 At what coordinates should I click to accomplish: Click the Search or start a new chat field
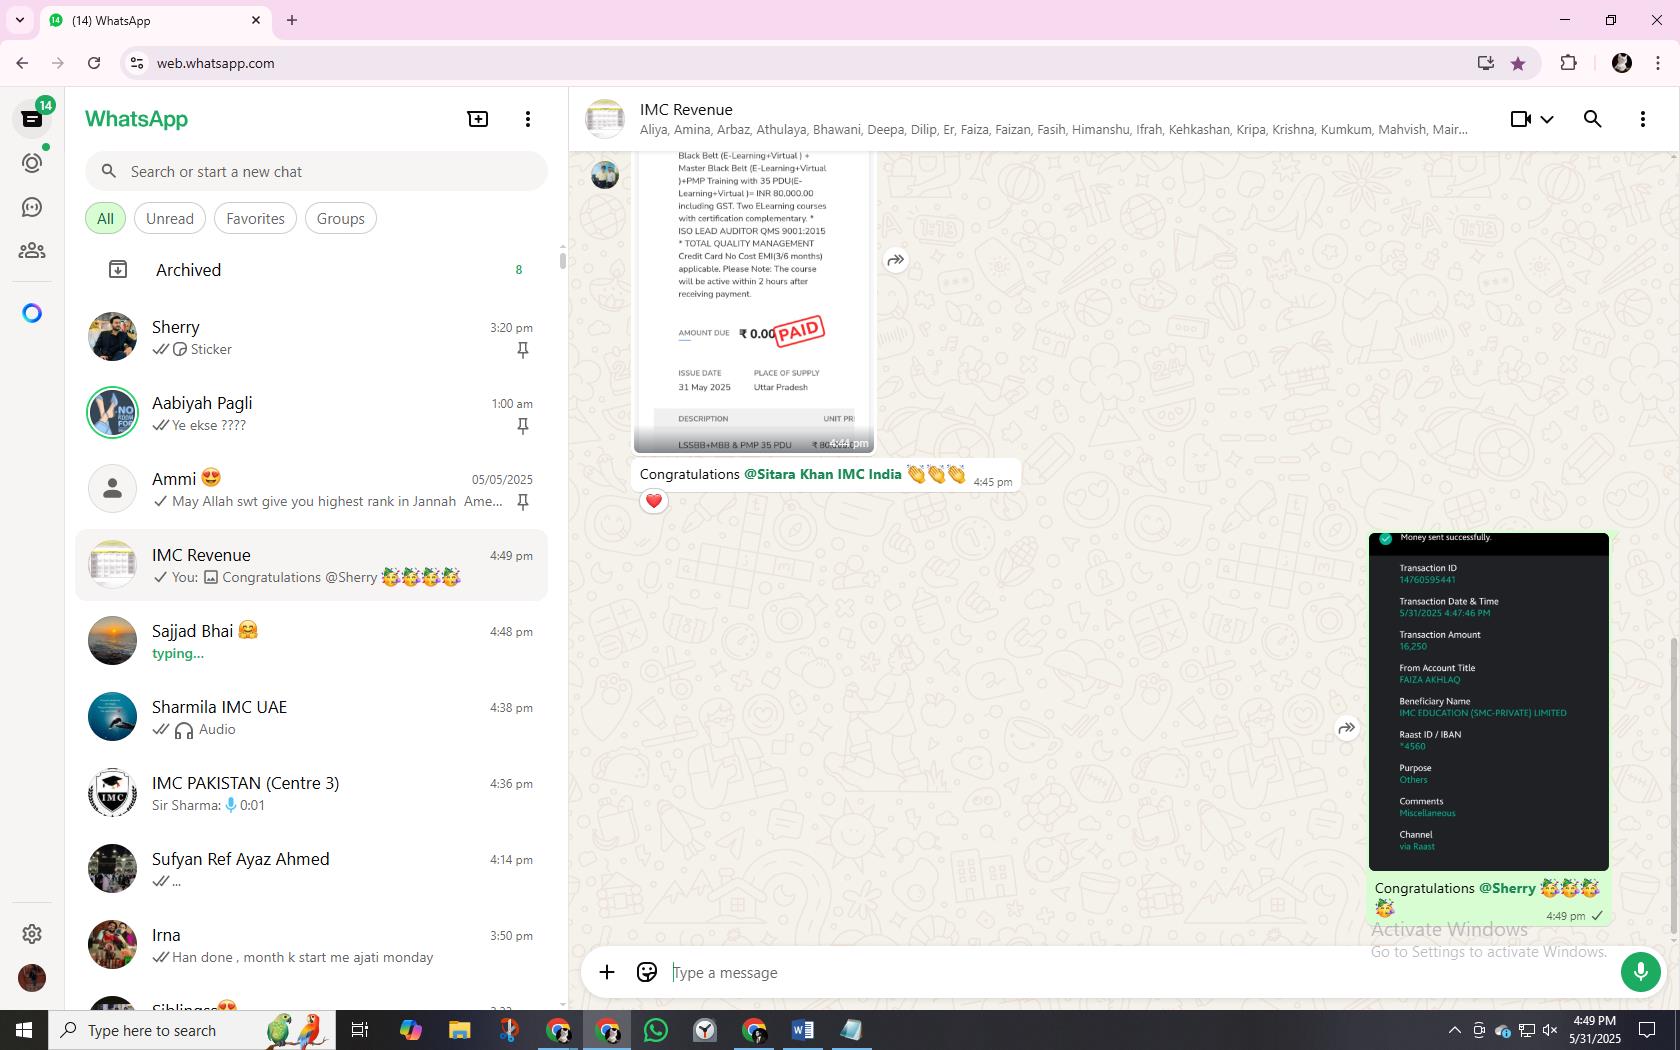pos(316,171)
